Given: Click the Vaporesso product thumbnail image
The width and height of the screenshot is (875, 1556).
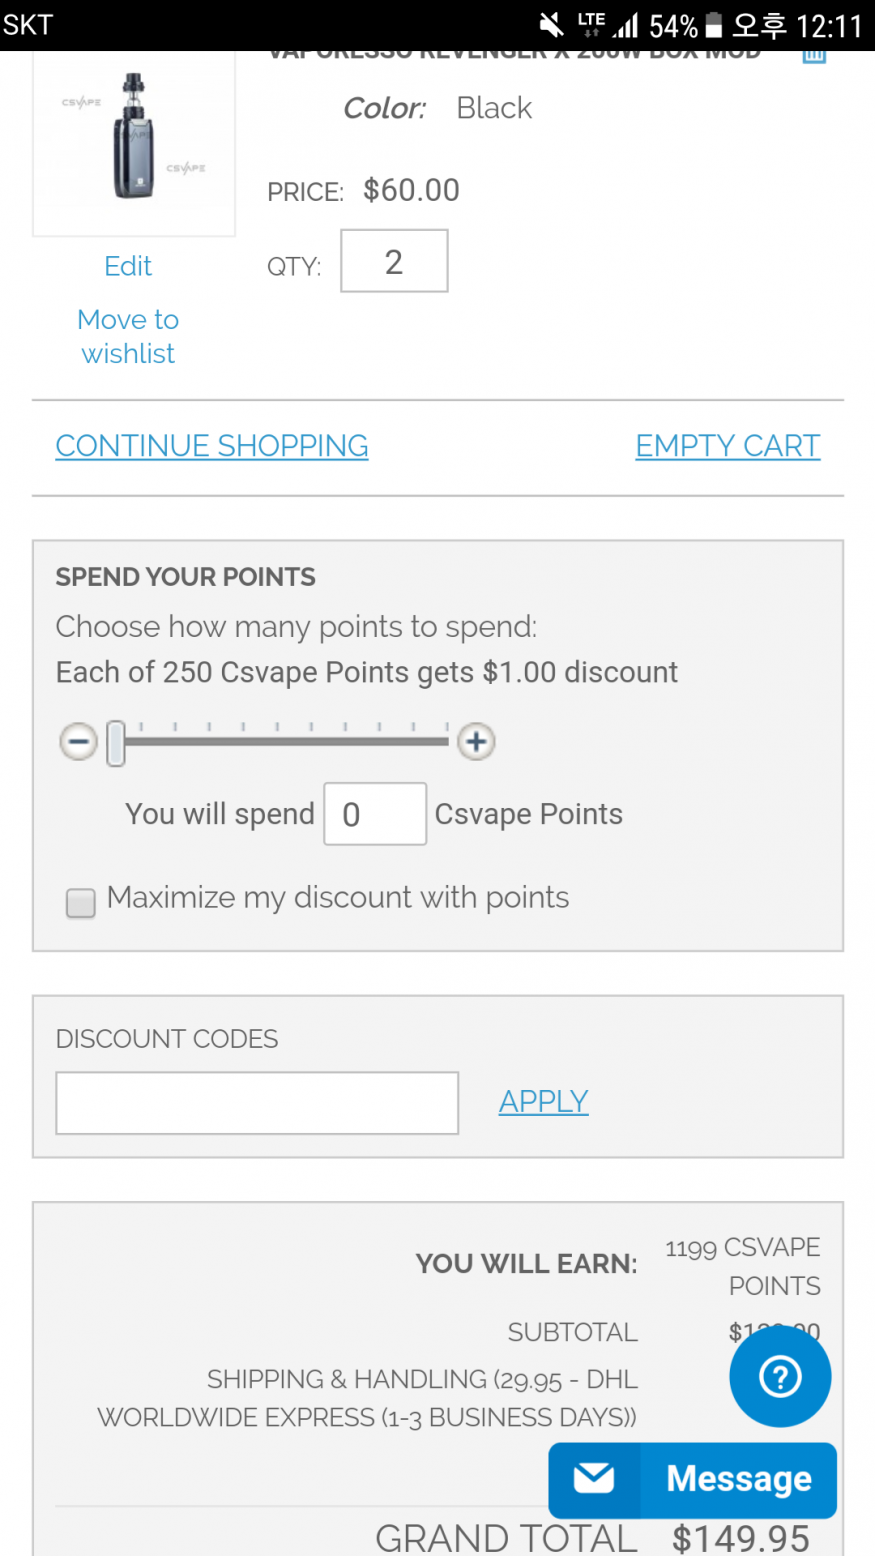Looking at the screenshot, I should pyautogui.click(x=134, y=140).
